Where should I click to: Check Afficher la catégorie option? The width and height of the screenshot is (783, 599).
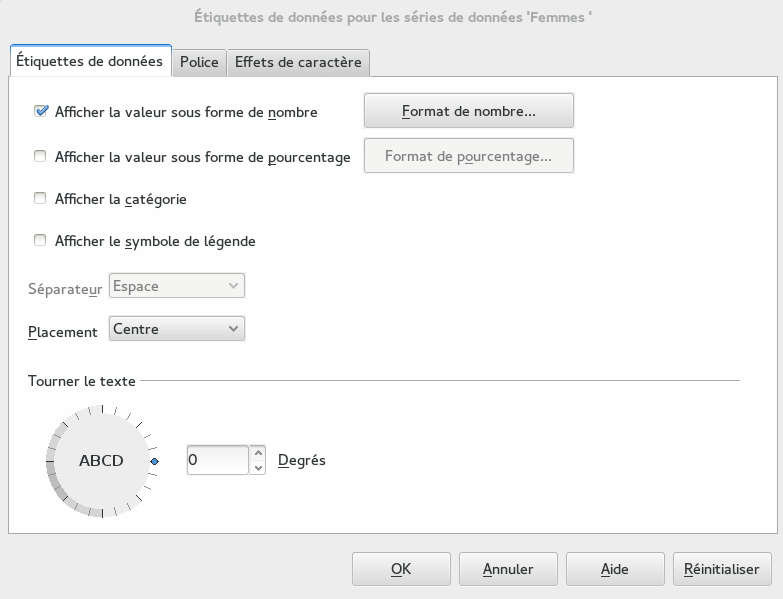(41, 198)
